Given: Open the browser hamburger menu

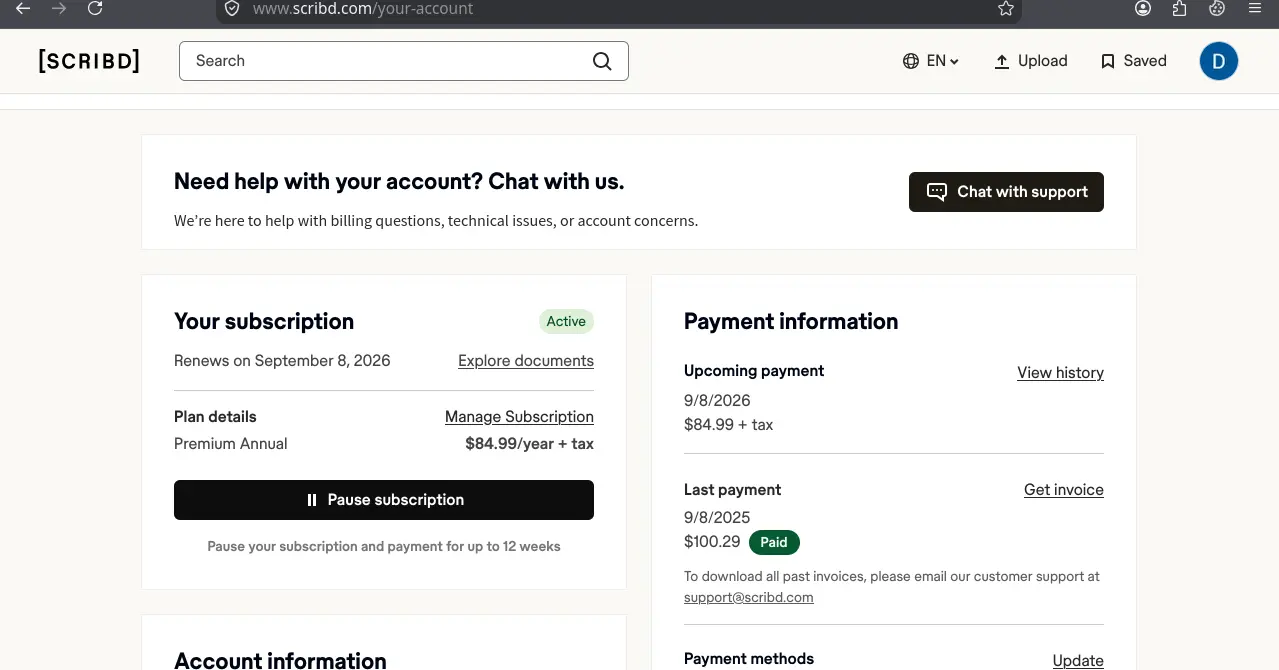Looking at the screenshot, I should click(x=1255, y=8).
